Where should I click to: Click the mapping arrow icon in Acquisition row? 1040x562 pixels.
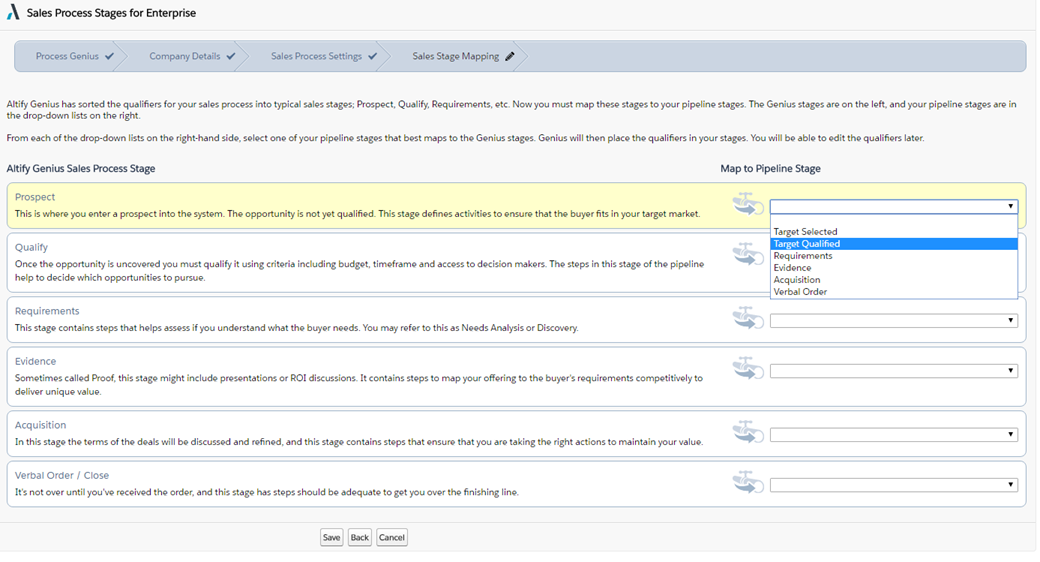(x=748, y=432)
